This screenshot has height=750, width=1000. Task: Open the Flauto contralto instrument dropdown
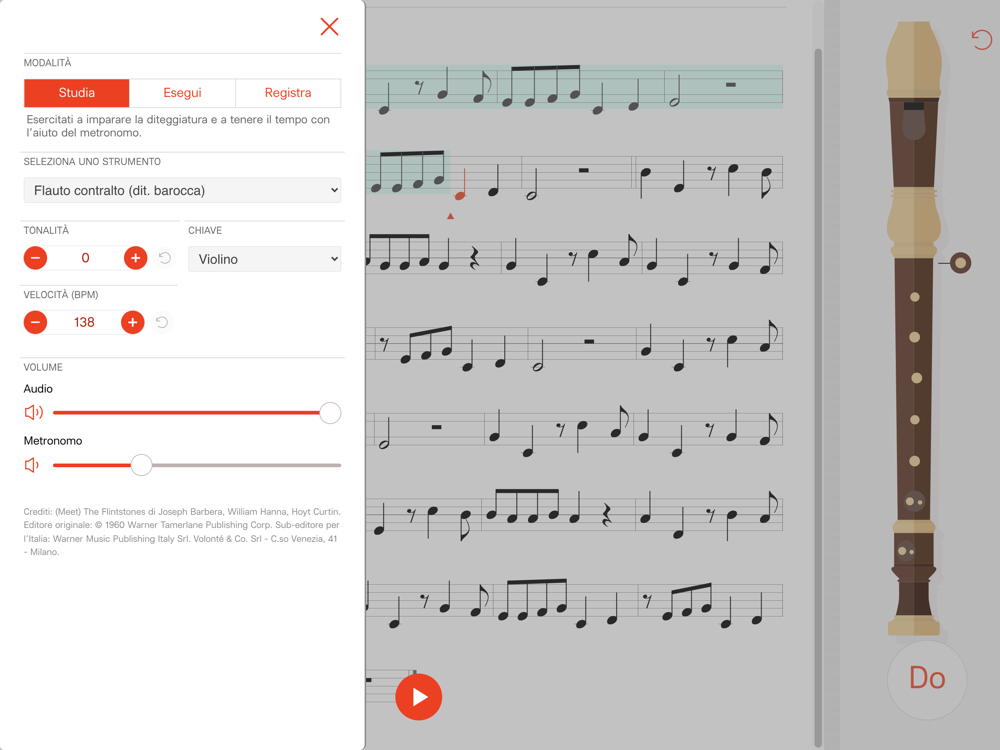pyautogui.click(x=182, y=190)
